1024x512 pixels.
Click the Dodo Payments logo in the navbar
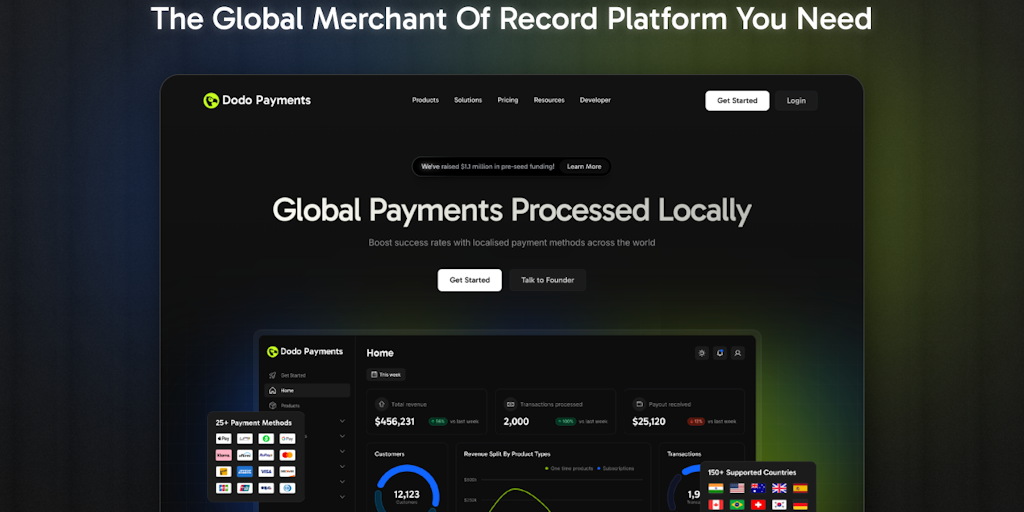point(257,100)
